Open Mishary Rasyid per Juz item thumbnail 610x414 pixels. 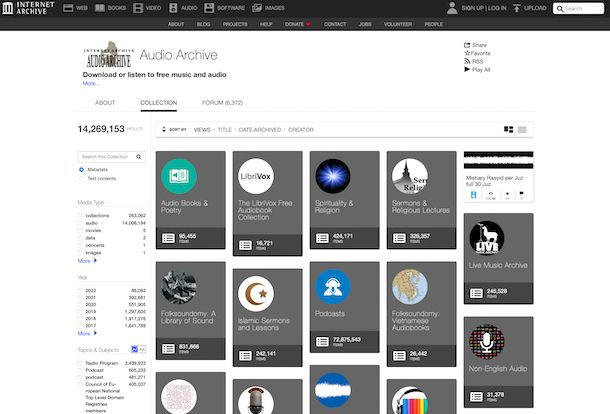(498, 160)
